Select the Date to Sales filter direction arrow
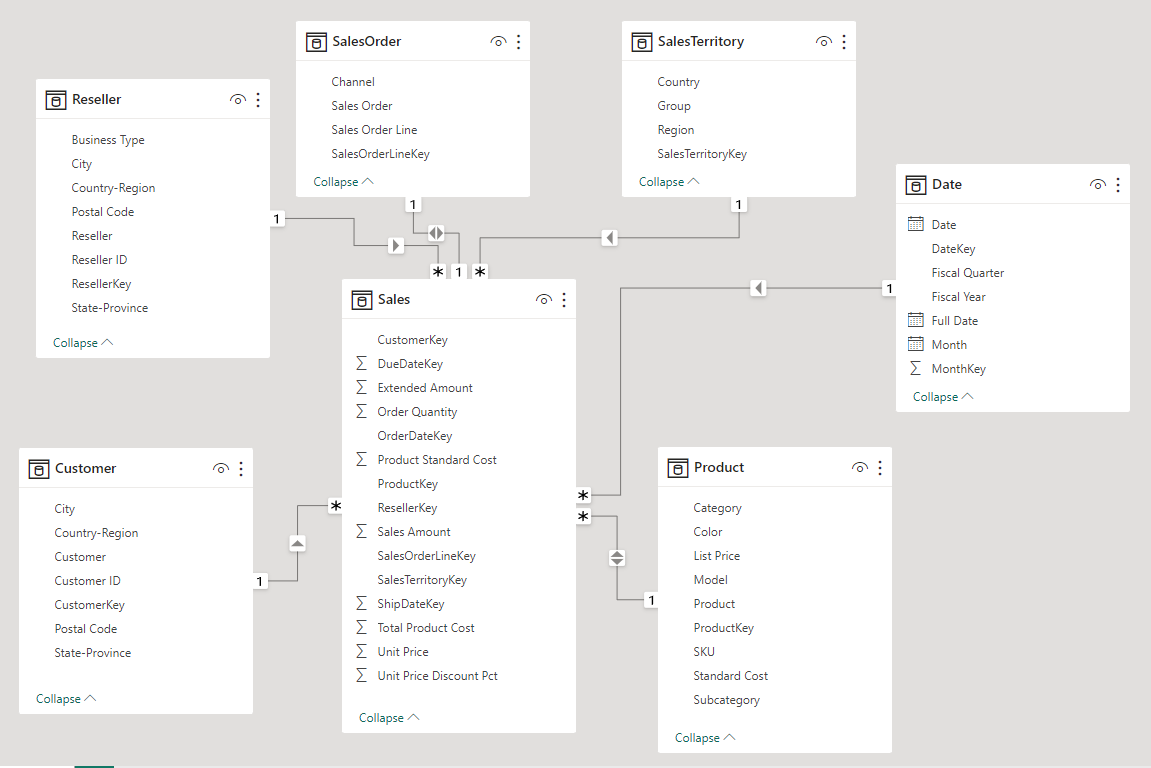The height and width of the screenshot is (768, 1151). click(759, 288)
